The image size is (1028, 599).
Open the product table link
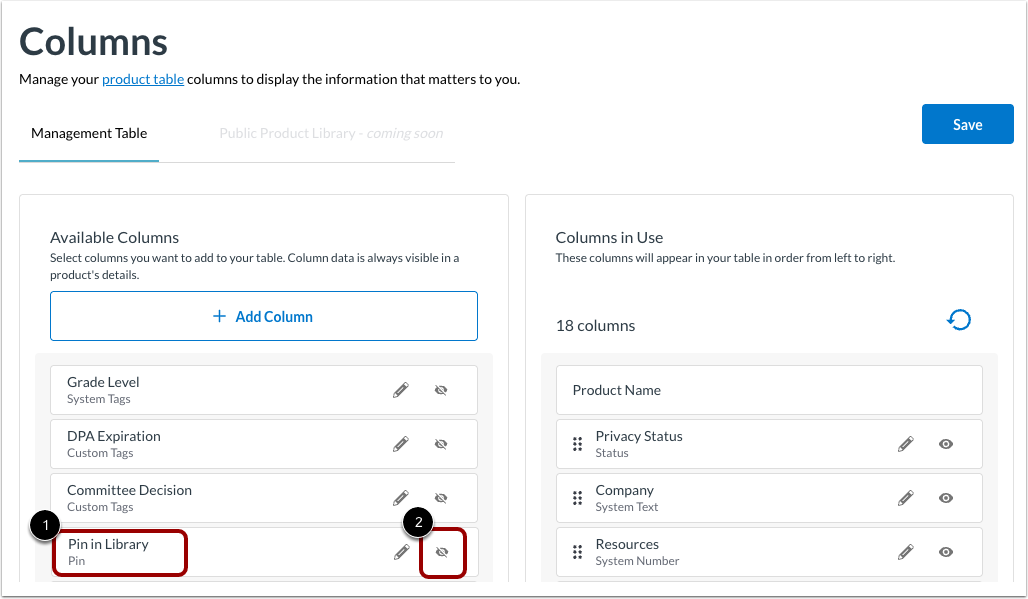click(x=142, y=79)
